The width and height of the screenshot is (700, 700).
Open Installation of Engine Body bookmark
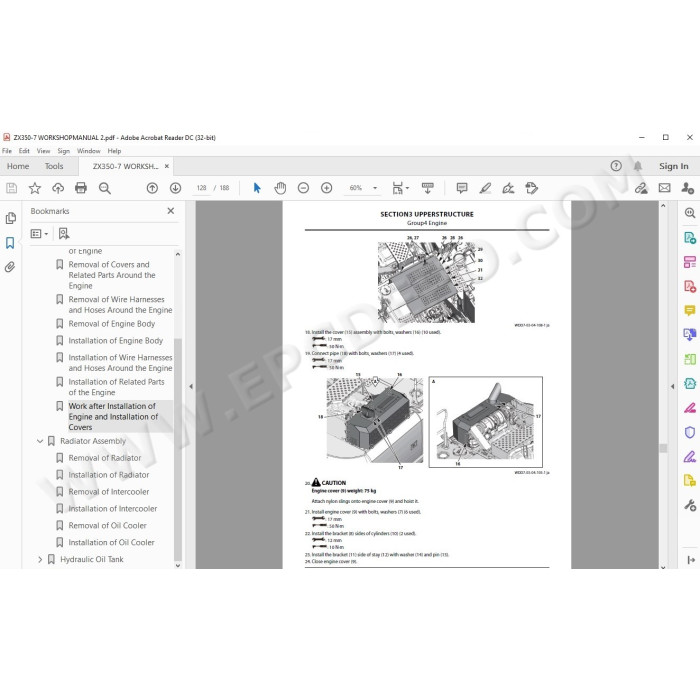tap(116, 341)
